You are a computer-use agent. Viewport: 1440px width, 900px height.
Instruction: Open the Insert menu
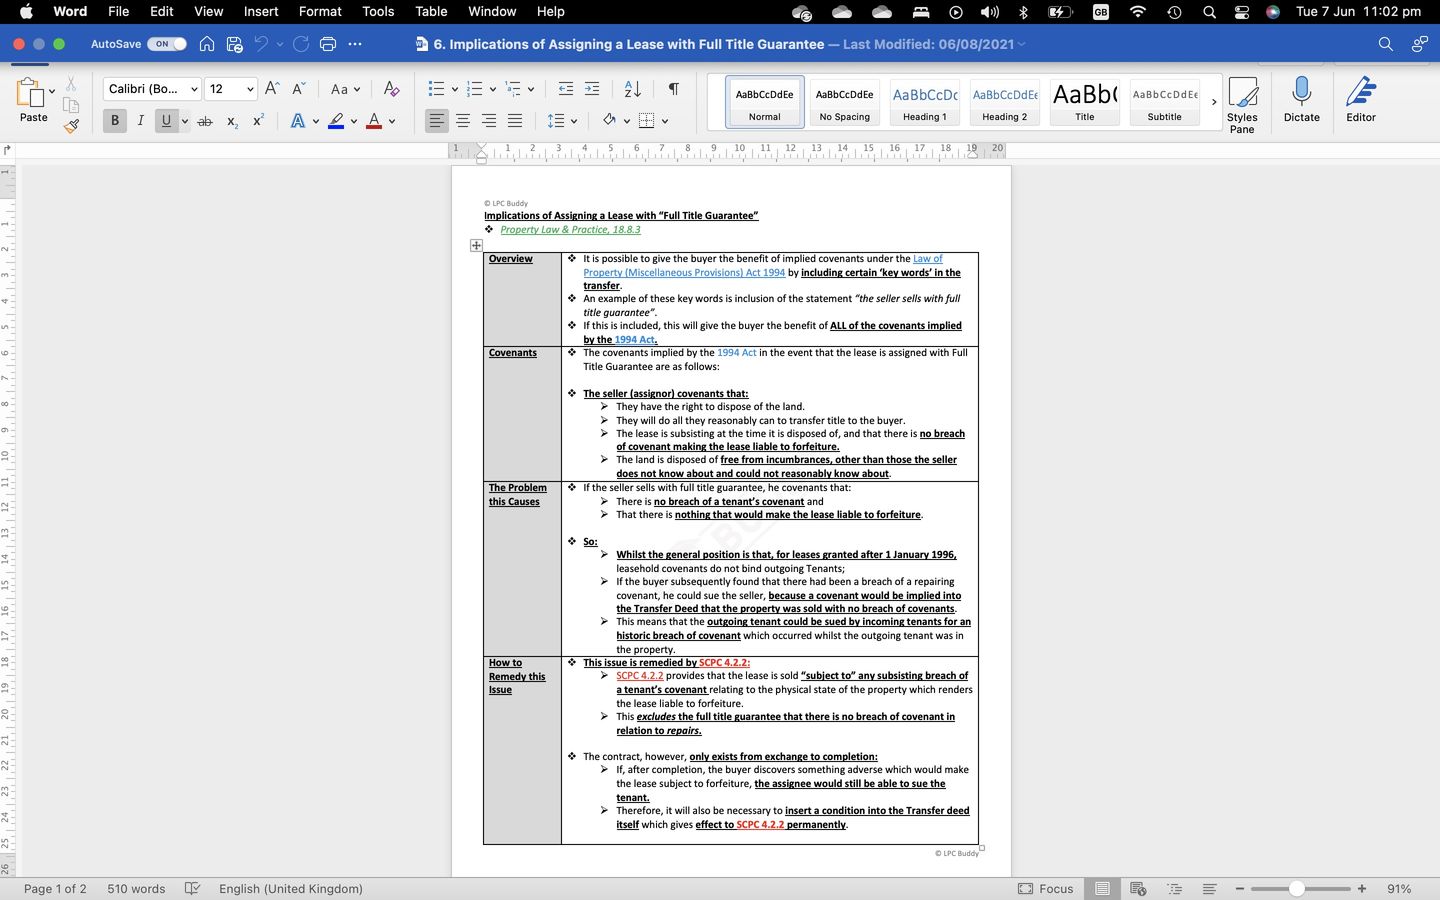pos(261,11)
